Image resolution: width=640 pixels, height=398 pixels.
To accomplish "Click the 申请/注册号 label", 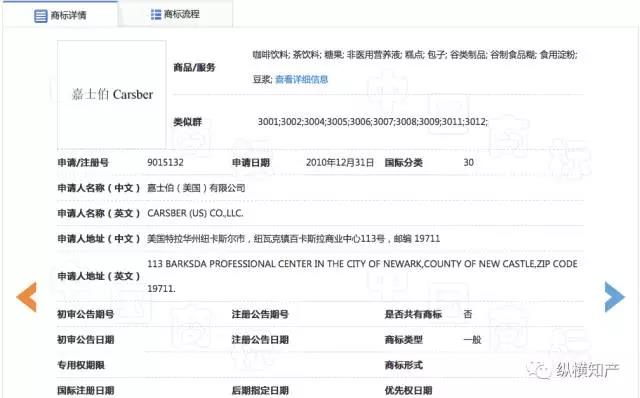I will point(83,162).
